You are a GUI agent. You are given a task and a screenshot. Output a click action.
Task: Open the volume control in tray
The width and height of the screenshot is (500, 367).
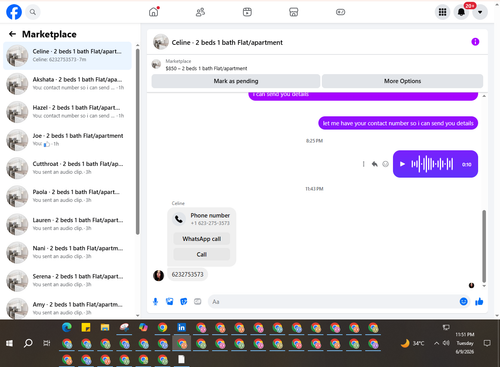tap(446, 343)
